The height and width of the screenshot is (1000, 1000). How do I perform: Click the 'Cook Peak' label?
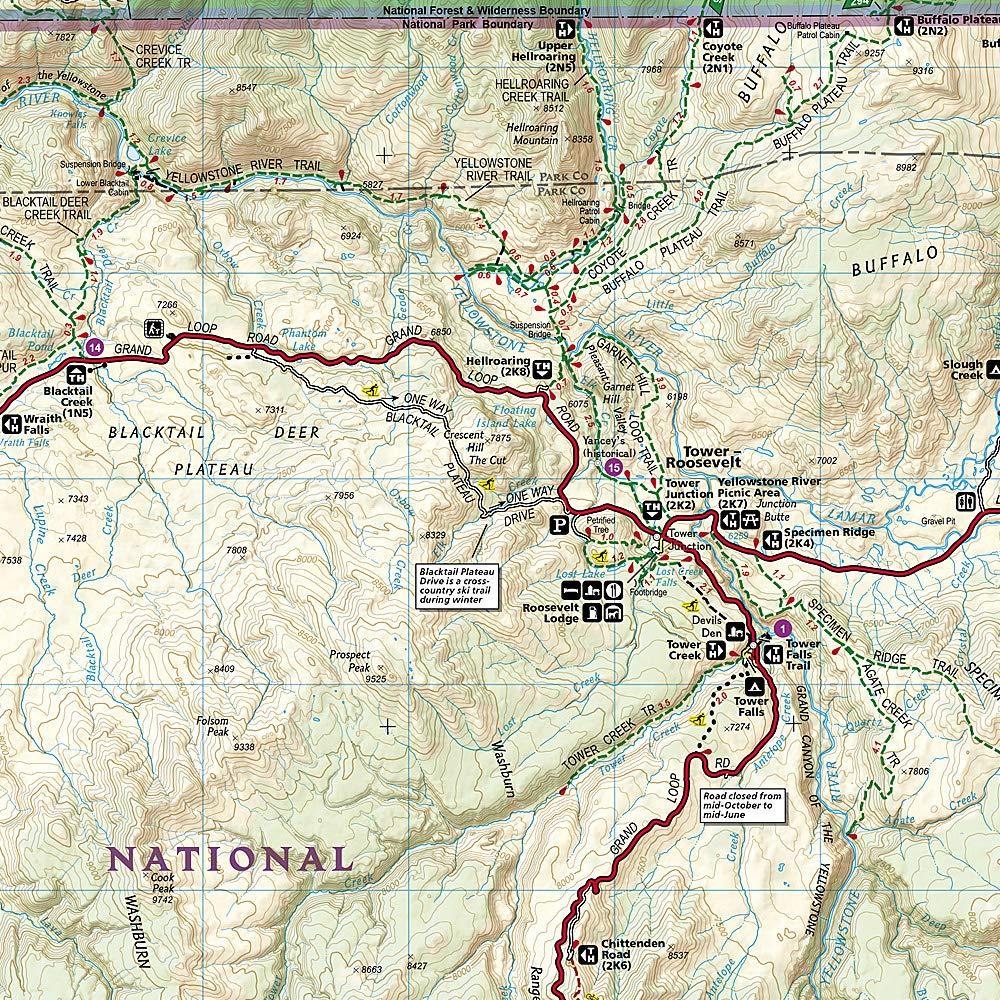coord(163,883)
